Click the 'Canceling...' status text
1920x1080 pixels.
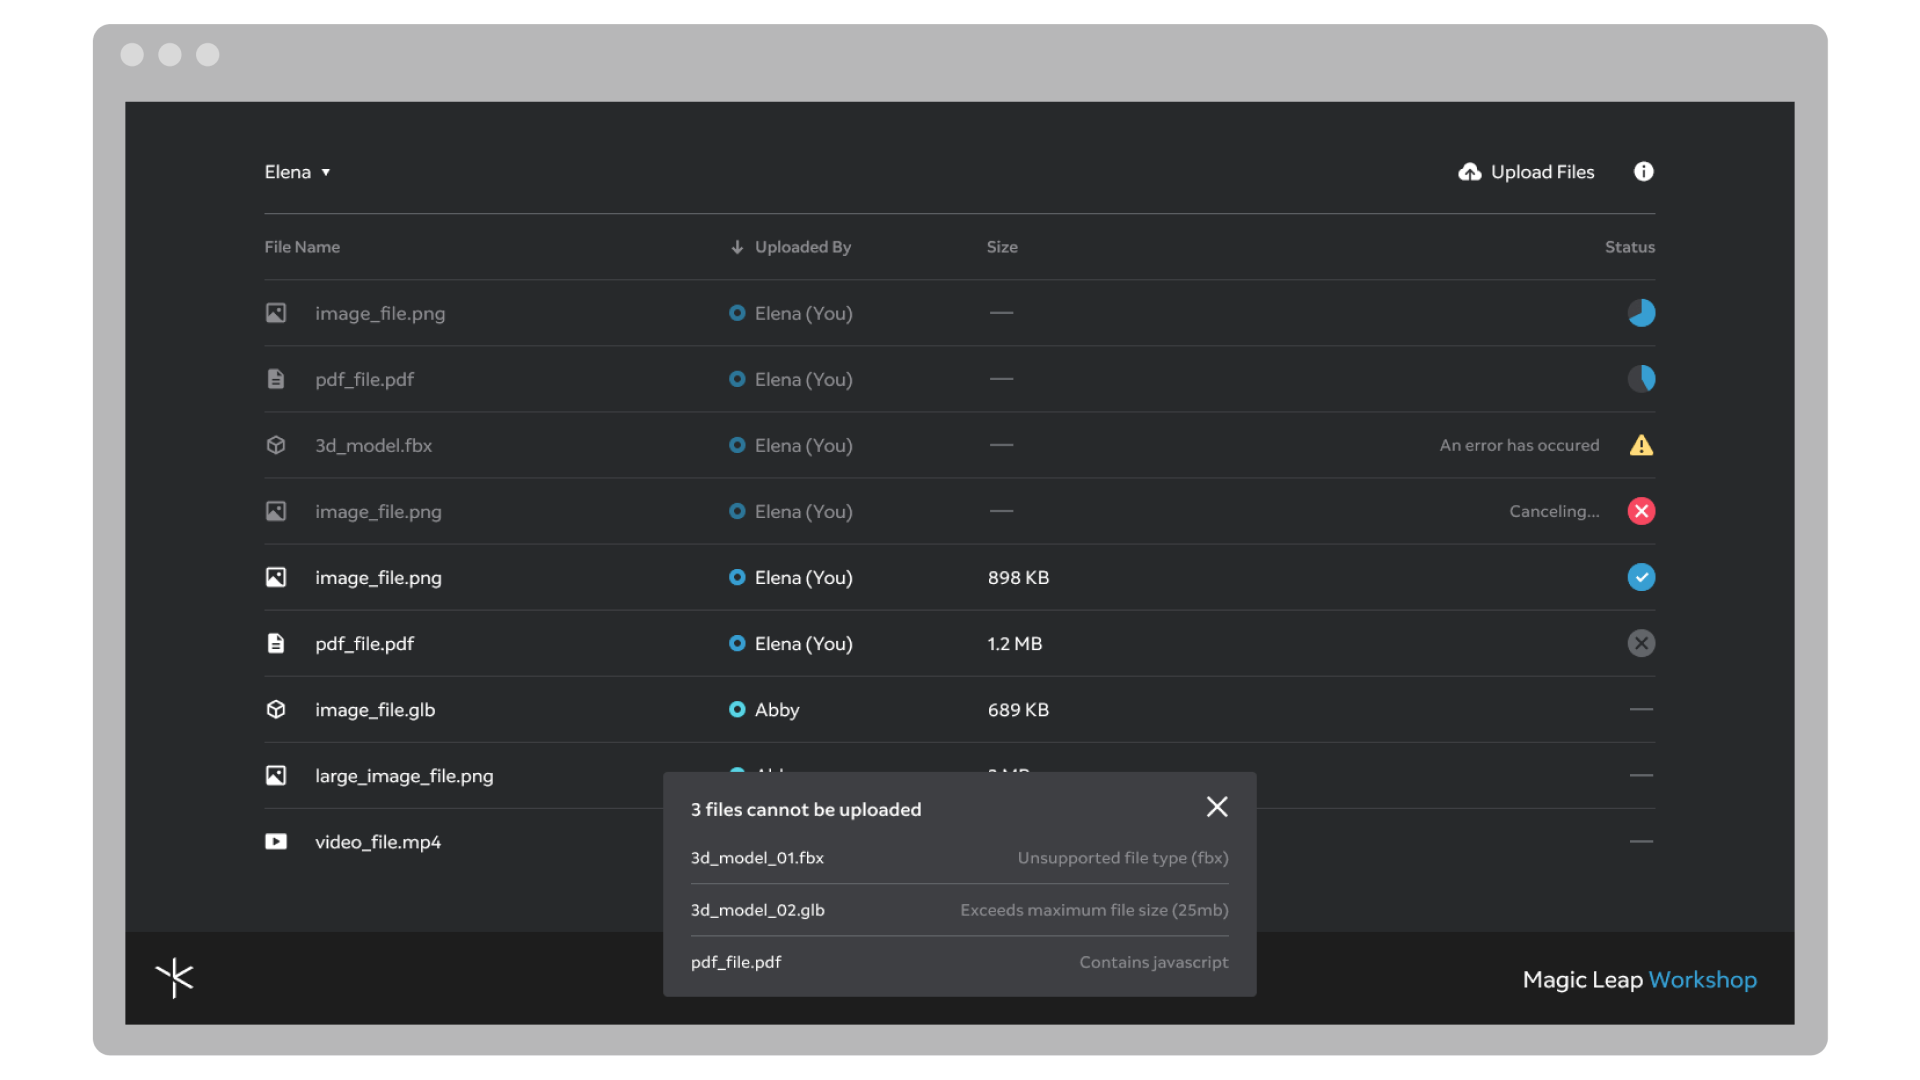1554,511
